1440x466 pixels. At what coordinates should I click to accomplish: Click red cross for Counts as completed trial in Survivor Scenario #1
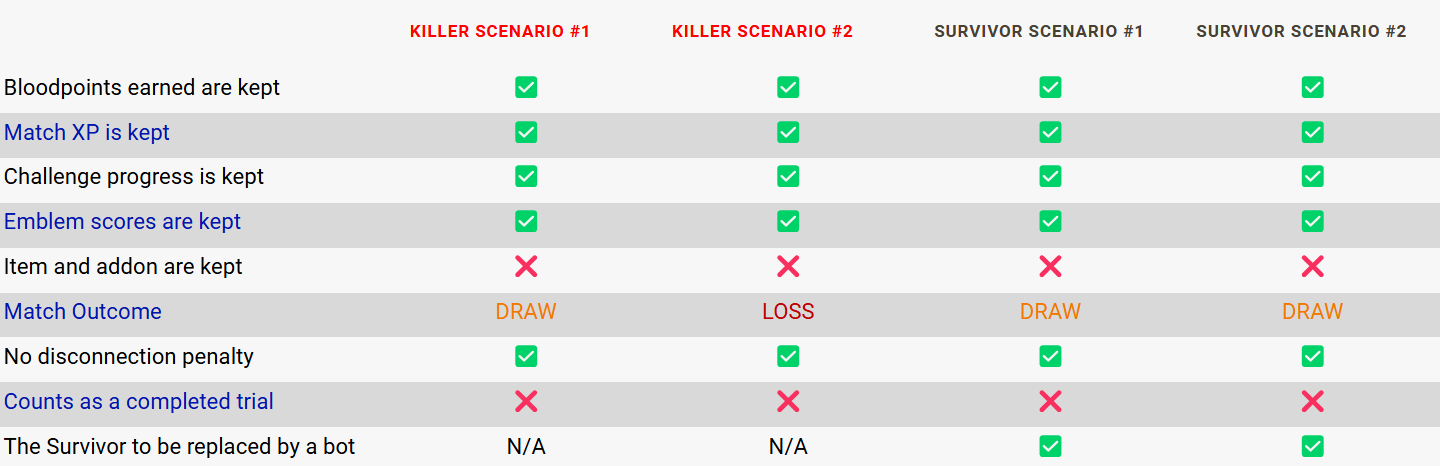tap(1050, 401)
